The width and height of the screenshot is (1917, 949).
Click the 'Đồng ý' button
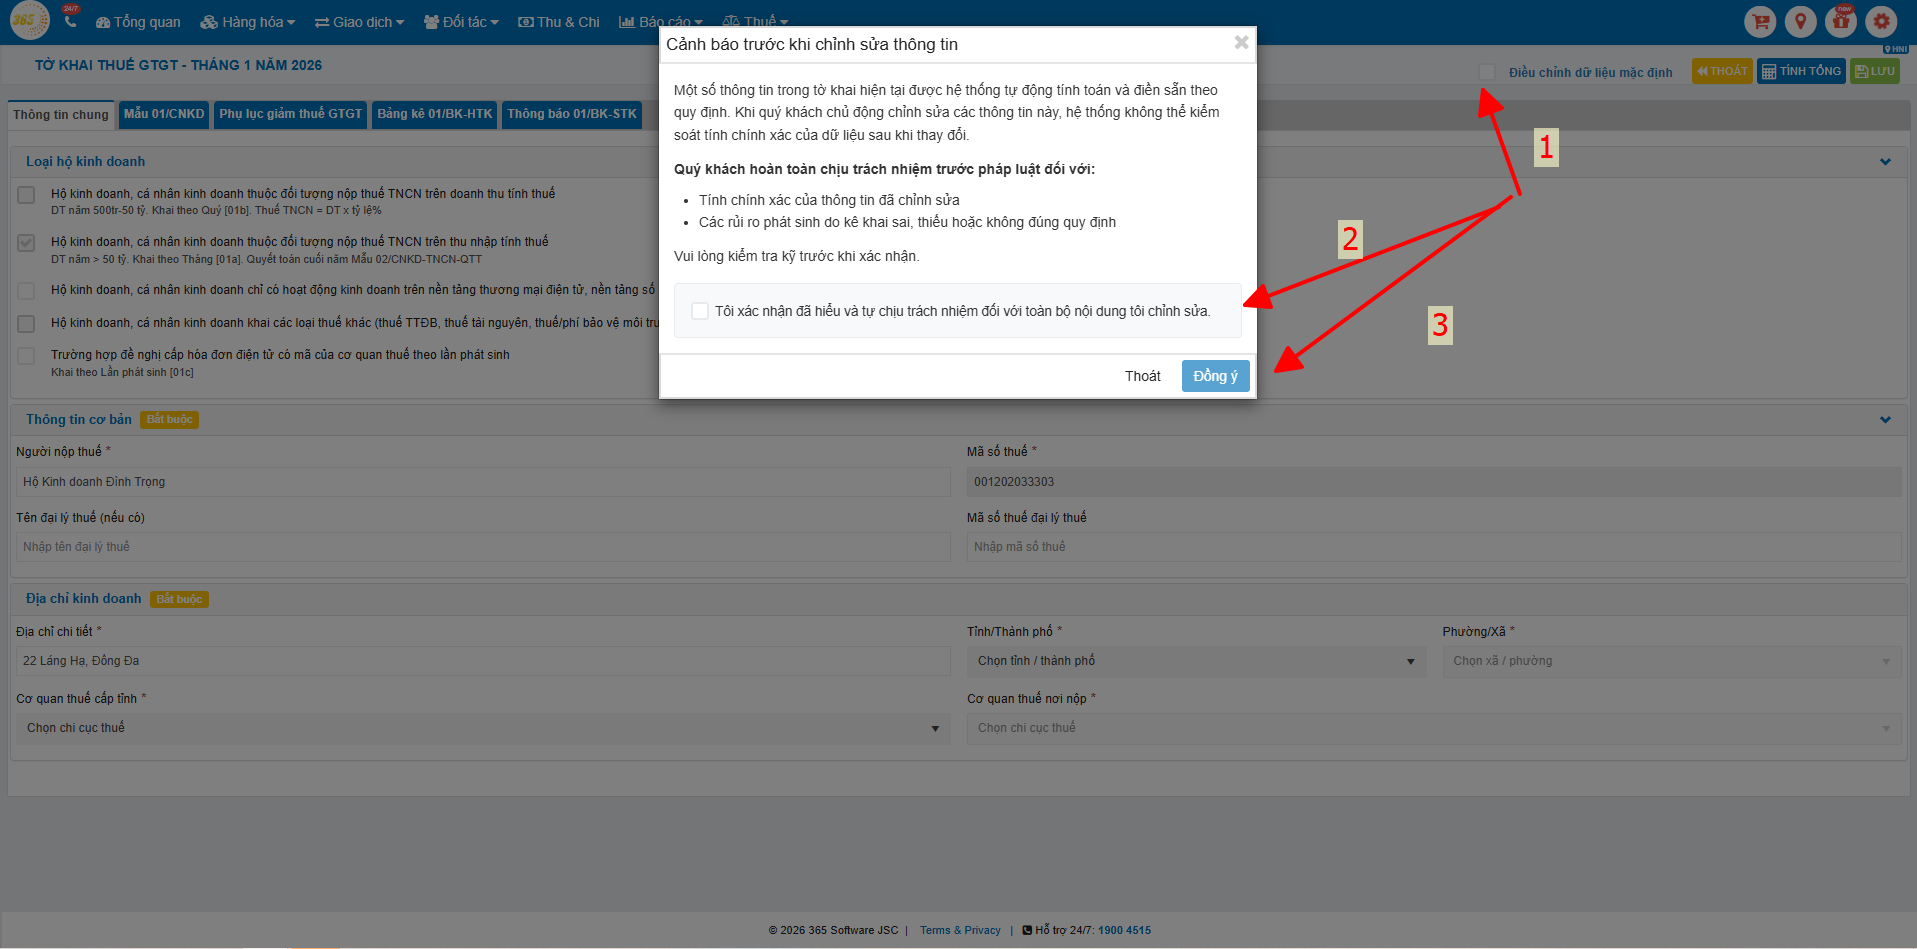point(1215,376)
